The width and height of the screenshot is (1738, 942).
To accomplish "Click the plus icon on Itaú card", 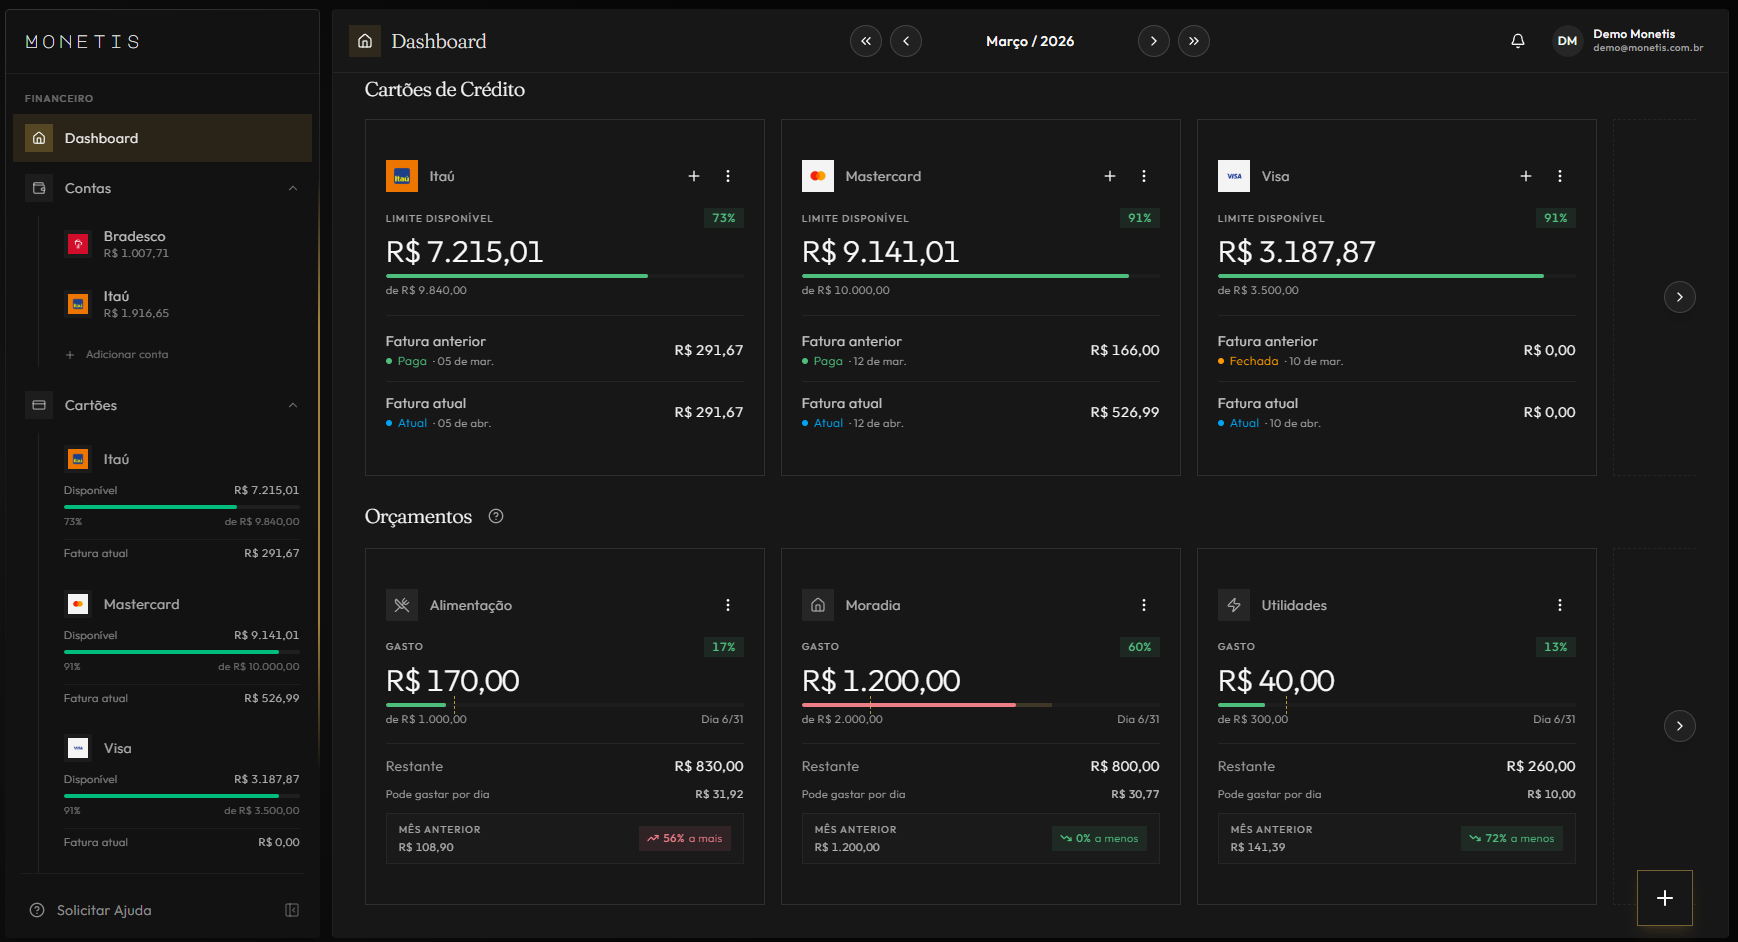I will (x=693, y=176).
